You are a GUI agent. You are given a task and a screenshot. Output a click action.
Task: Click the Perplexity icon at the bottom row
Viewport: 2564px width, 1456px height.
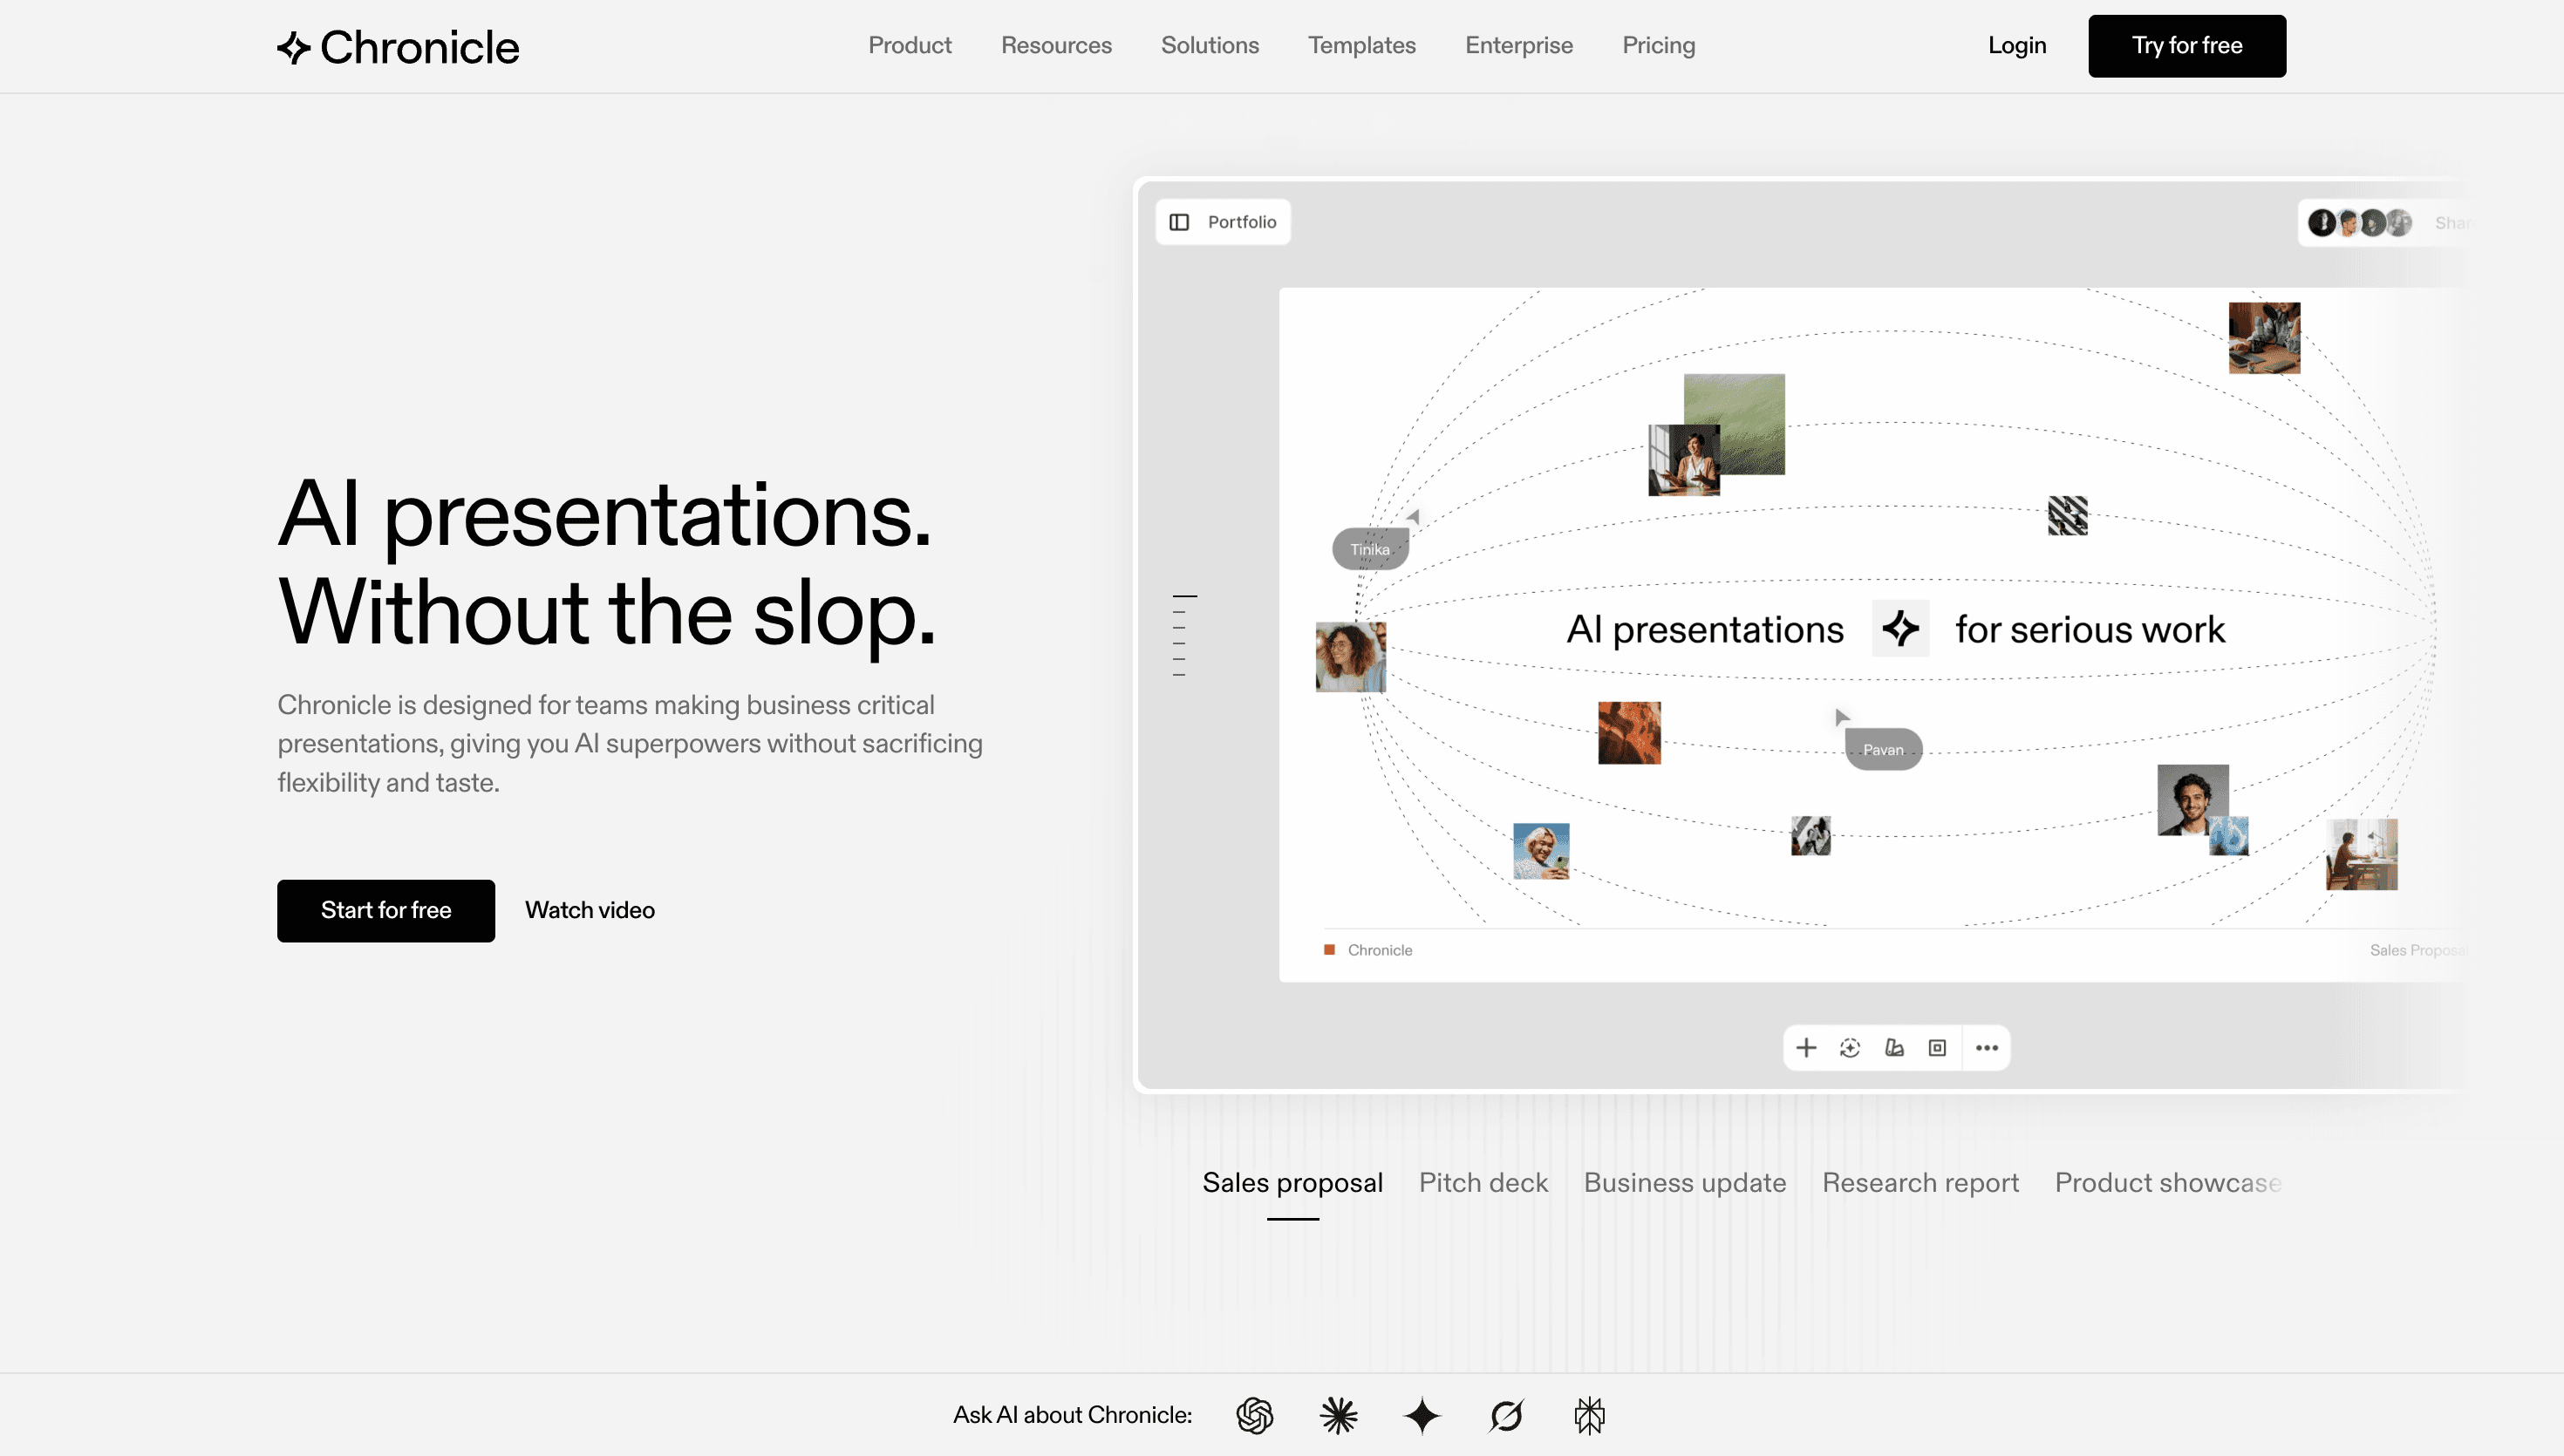(x=1506, y=1415)
